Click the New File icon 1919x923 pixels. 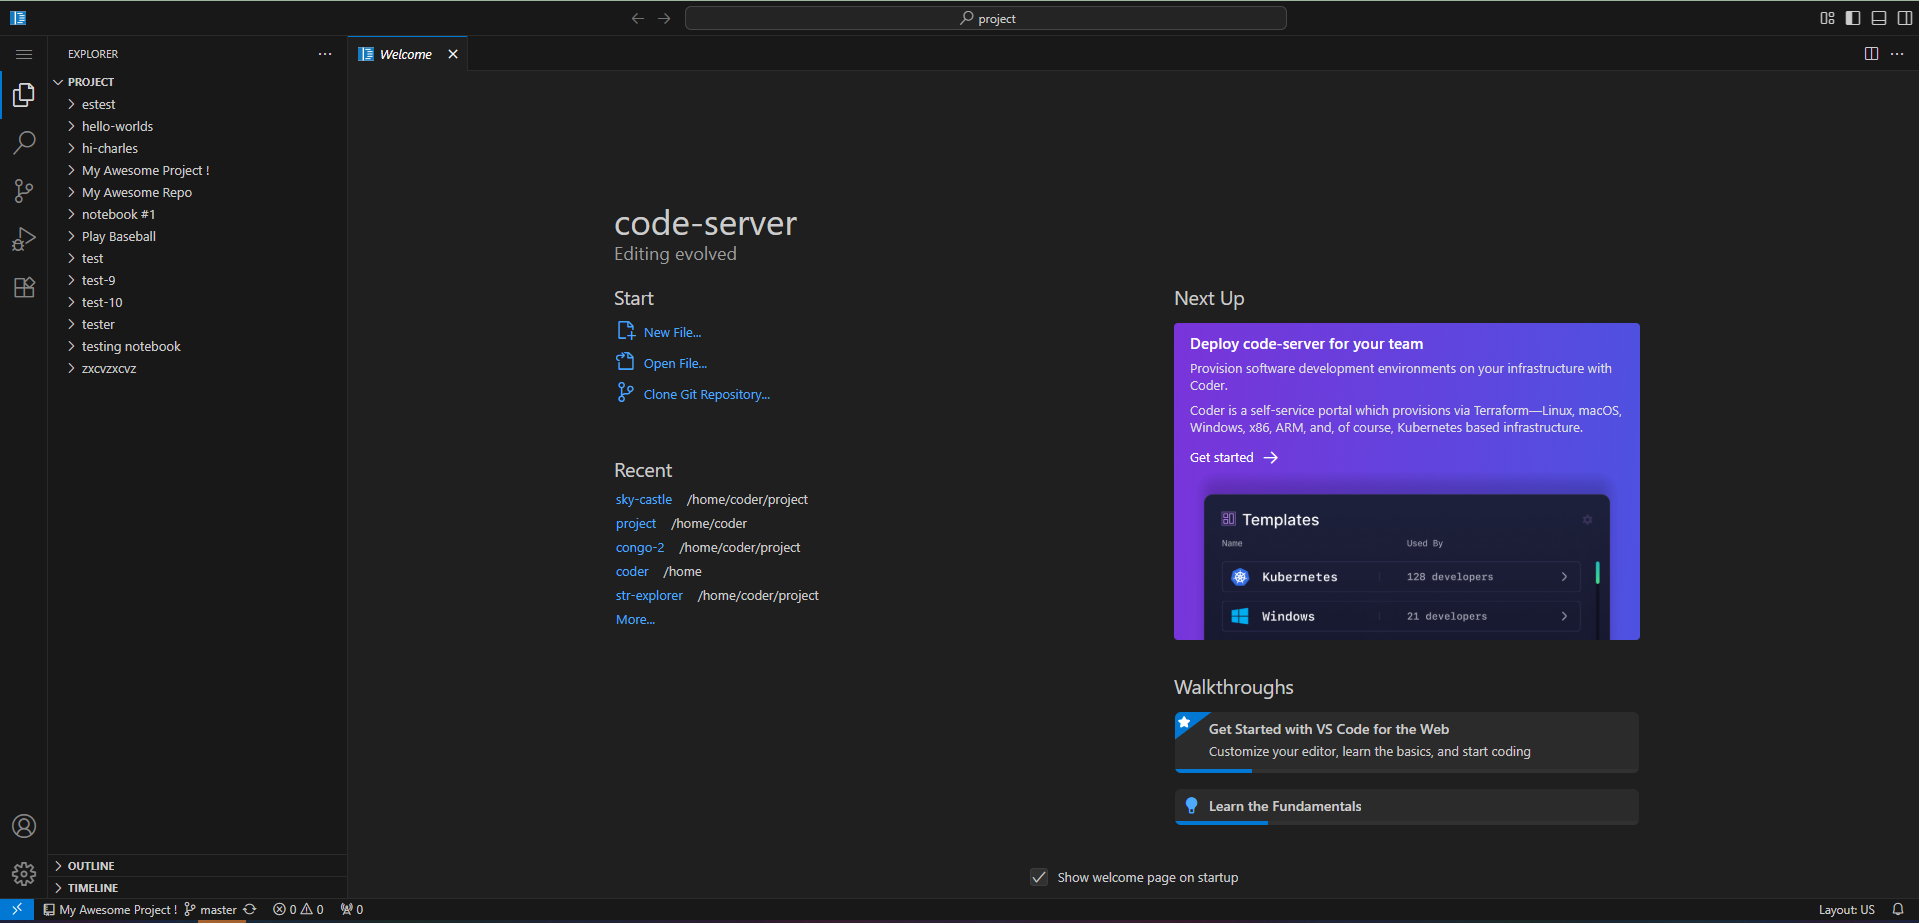click(626, 331)
